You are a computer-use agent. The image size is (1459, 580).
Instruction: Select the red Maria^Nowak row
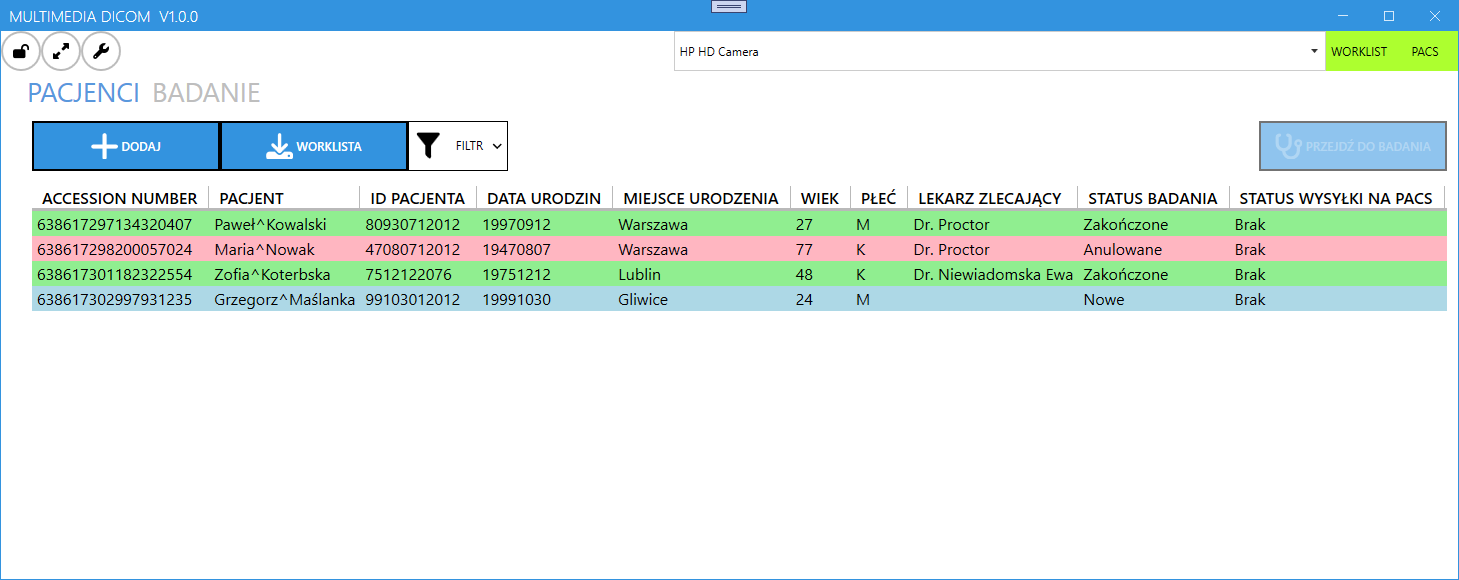(x=264, y=249)
